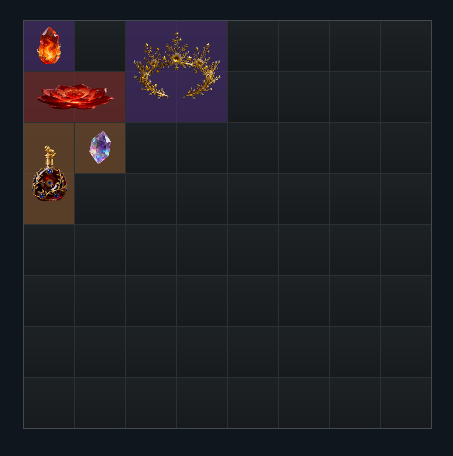Choose the empty slot under the wreath's right half
The width and height of the screenshot is (453, 456).
202,148
